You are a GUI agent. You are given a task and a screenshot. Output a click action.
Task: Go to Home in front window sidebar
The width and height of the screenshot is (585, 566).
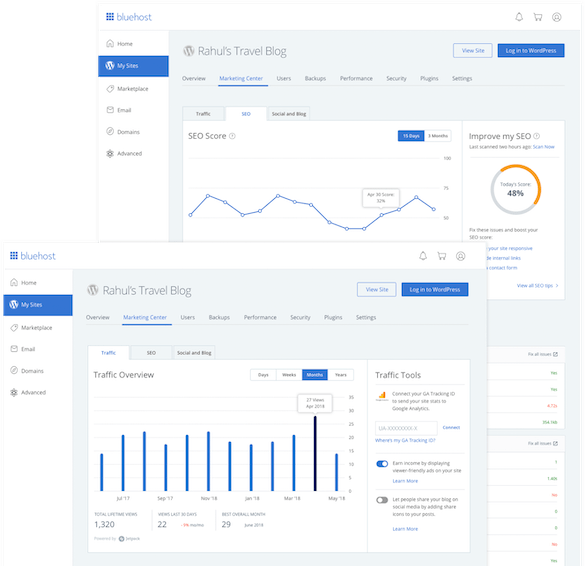(24, 282)
